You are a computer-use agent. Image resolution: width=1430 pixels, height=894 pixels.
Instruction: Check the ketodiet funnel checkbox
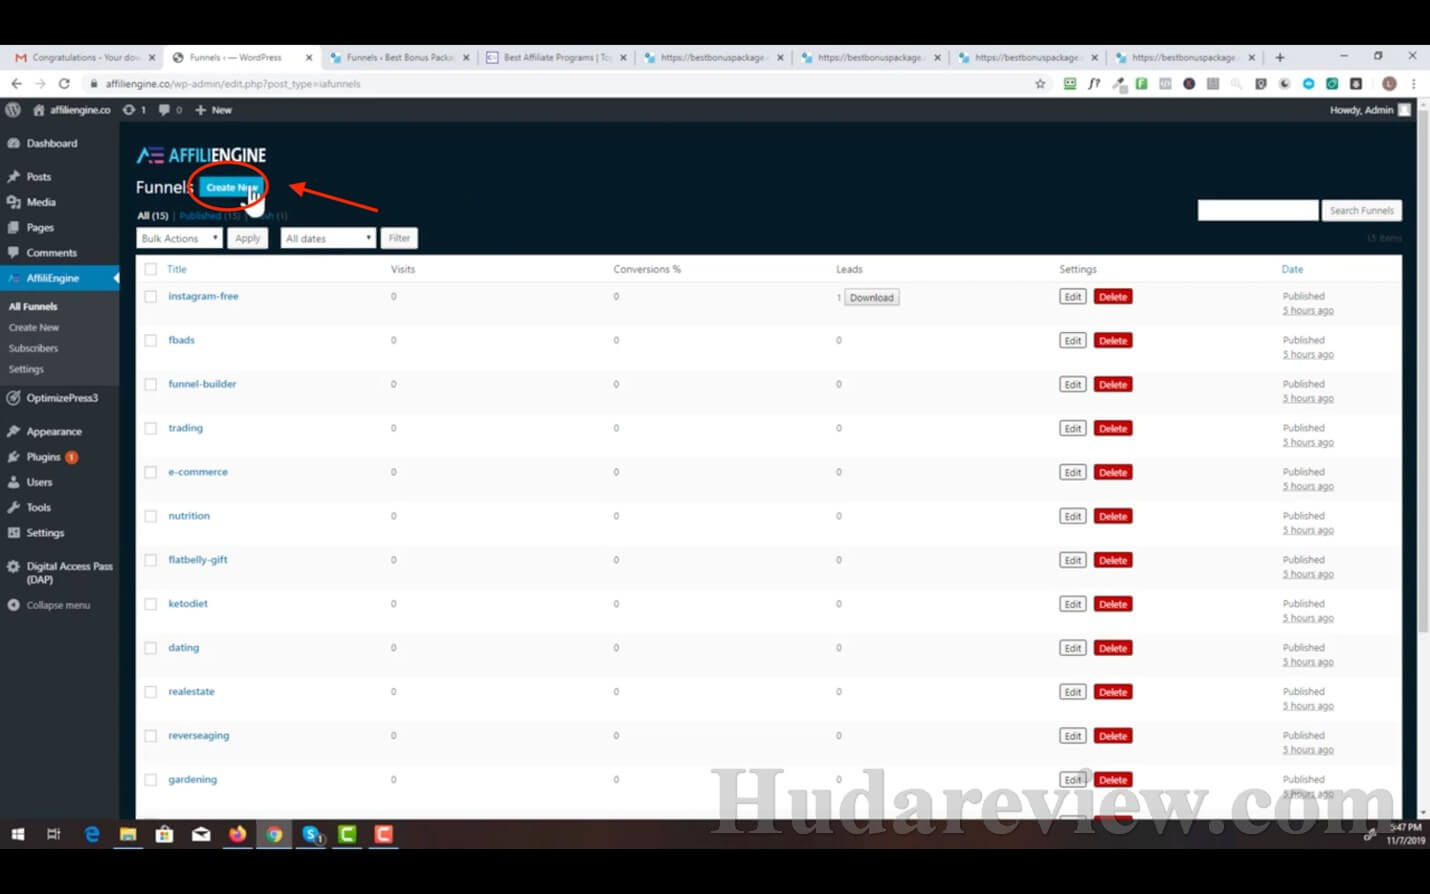click(x=151, y=605)
